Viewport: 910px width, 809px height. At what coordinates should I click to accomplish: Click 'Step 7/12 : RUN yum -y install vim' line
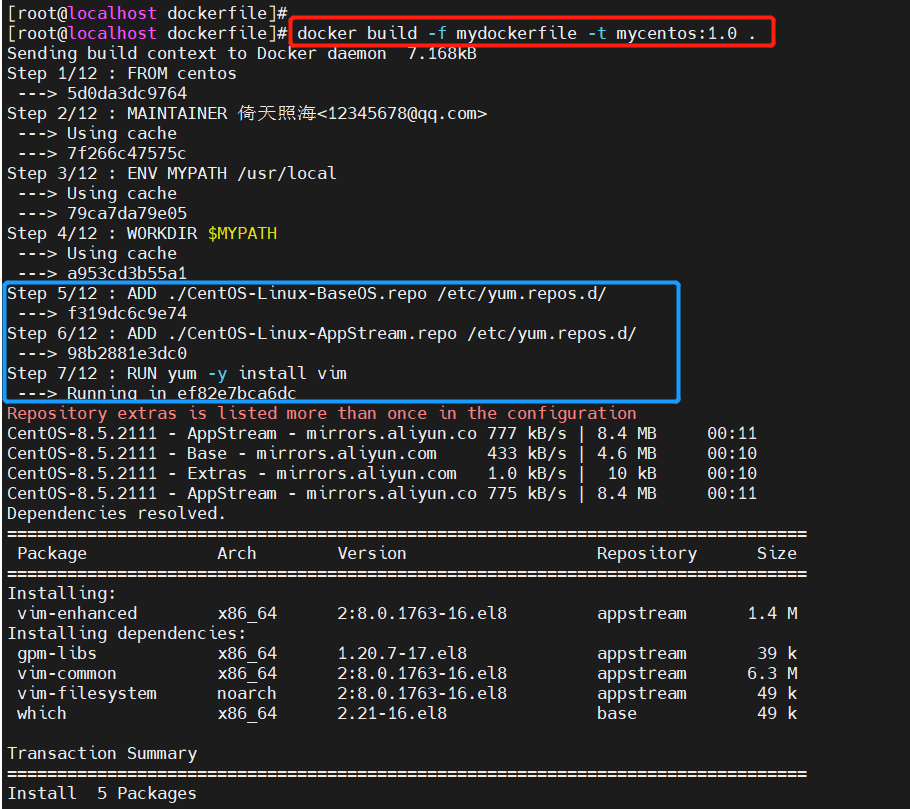(x=177, y=373)
